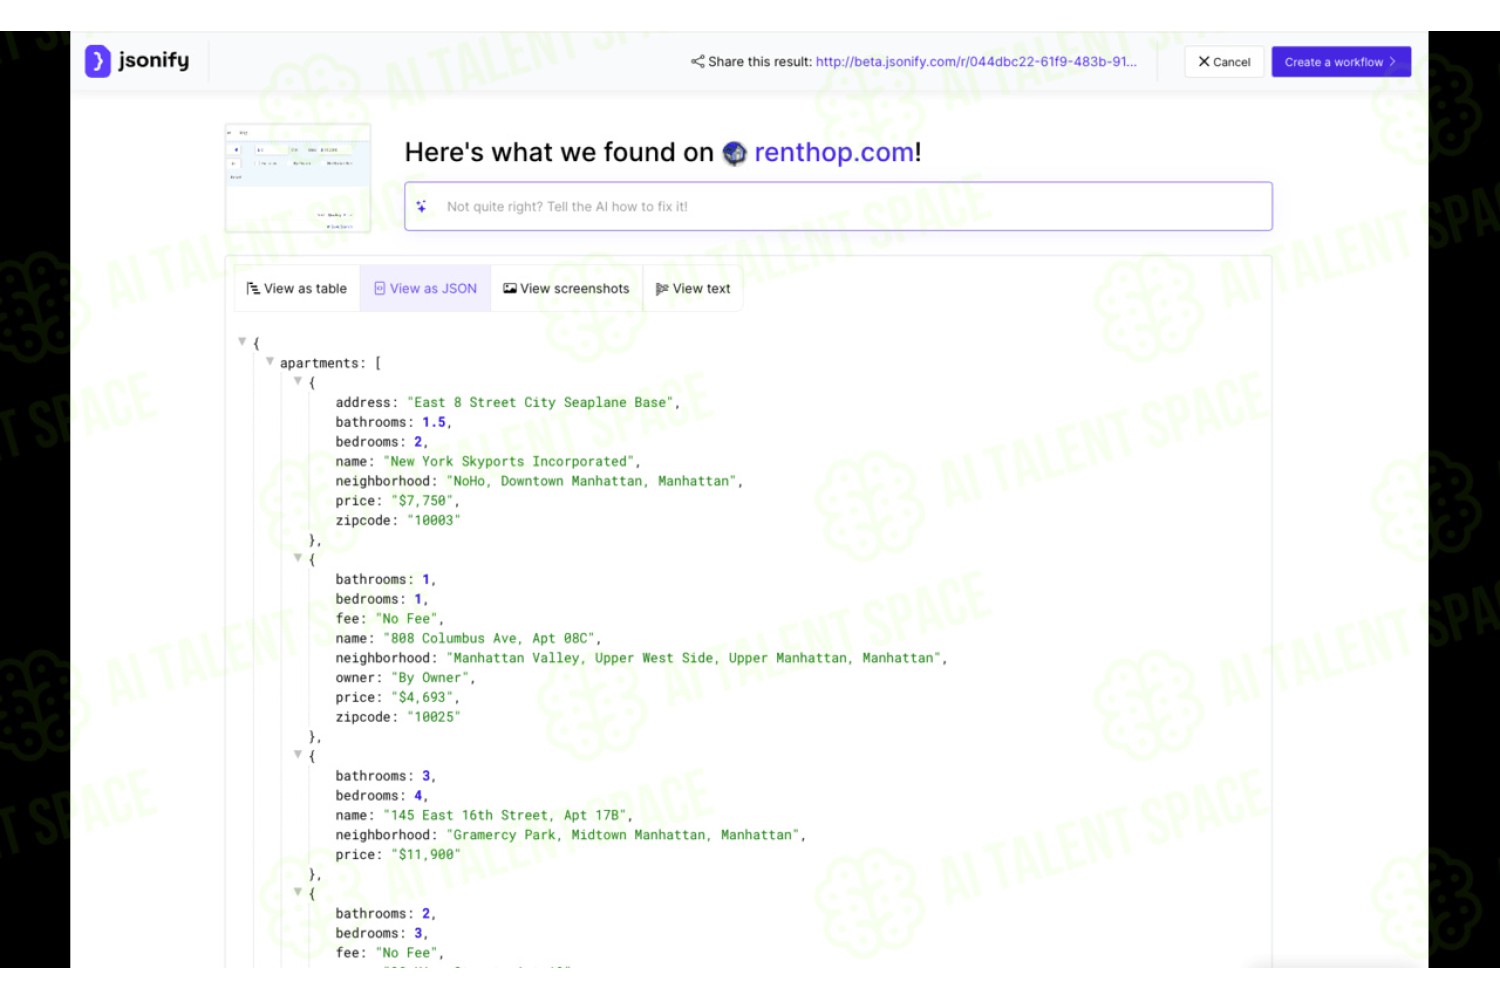This screenshot has height=1000, width=1500.
Task: Click the jsonify brand name text
Action: [153, 61]
